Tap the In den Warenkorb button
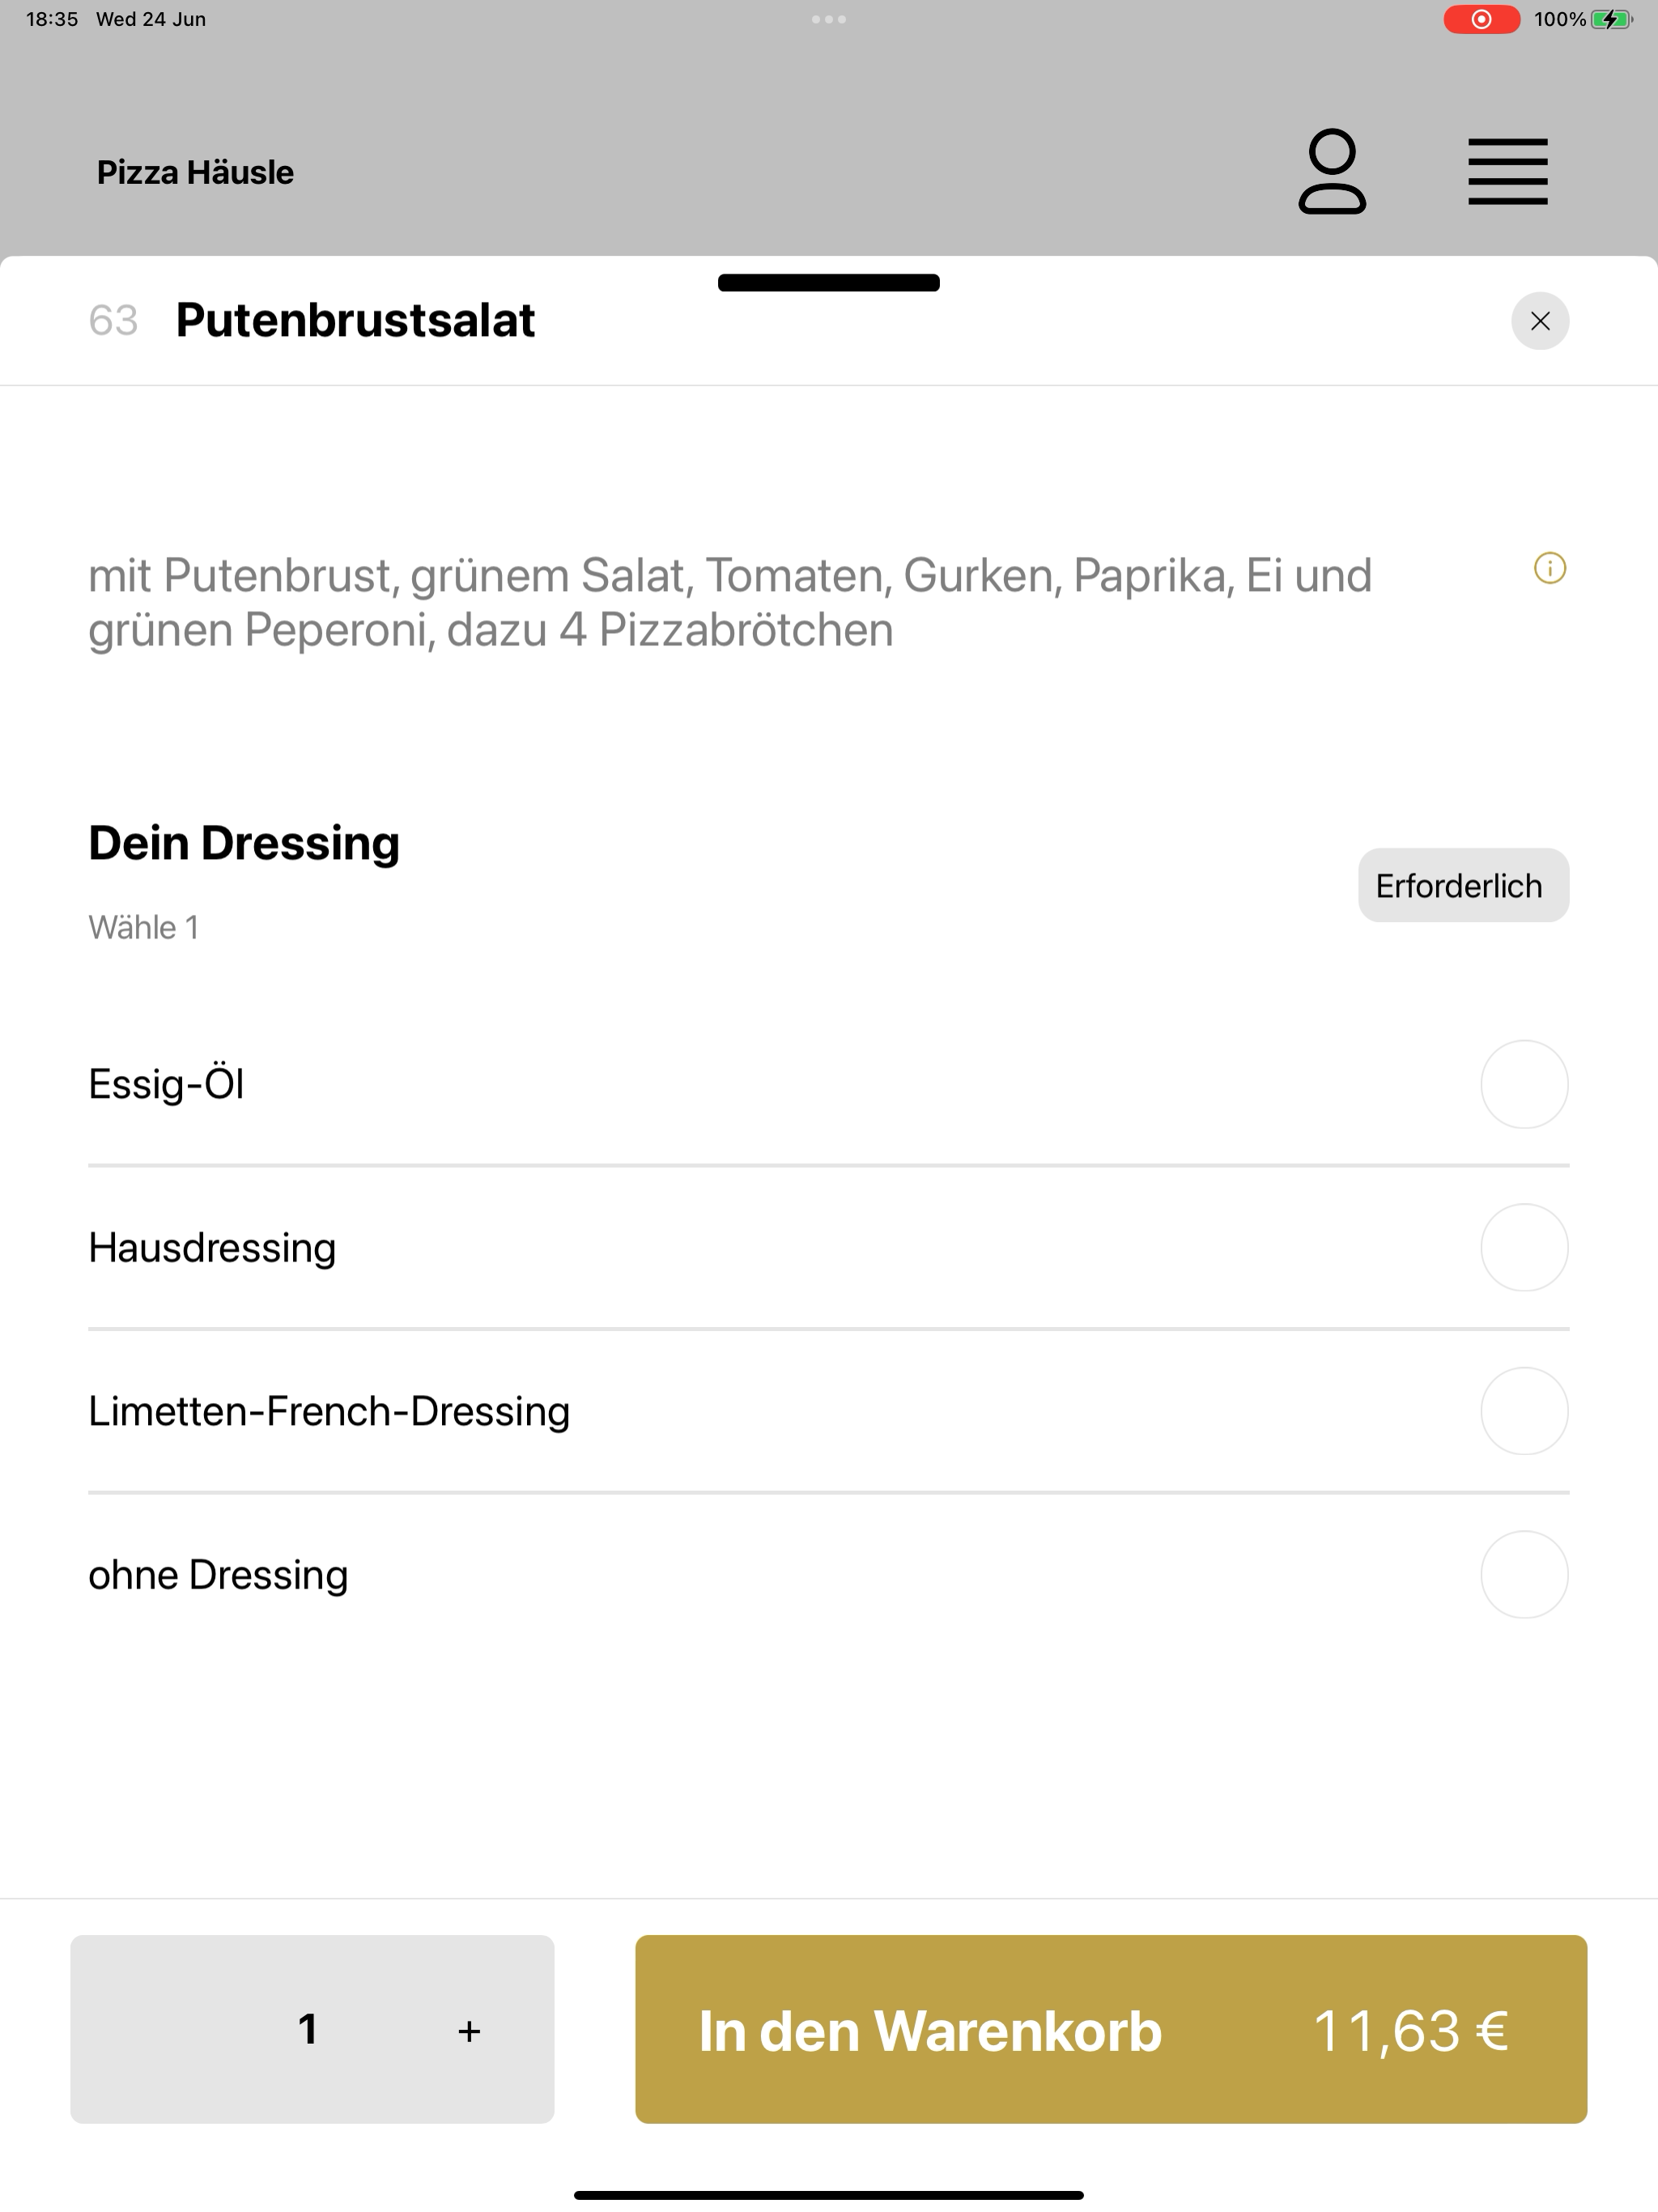This screenshot has height=2212, width=1658. 1111,2029
